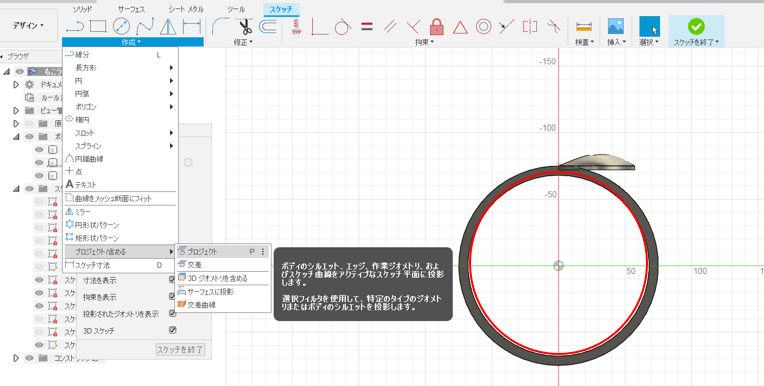Apply the Midpoint triangle constraint icon
This screenshot has width=764, height=386.
pyautogui.click(x=460, y=27)
